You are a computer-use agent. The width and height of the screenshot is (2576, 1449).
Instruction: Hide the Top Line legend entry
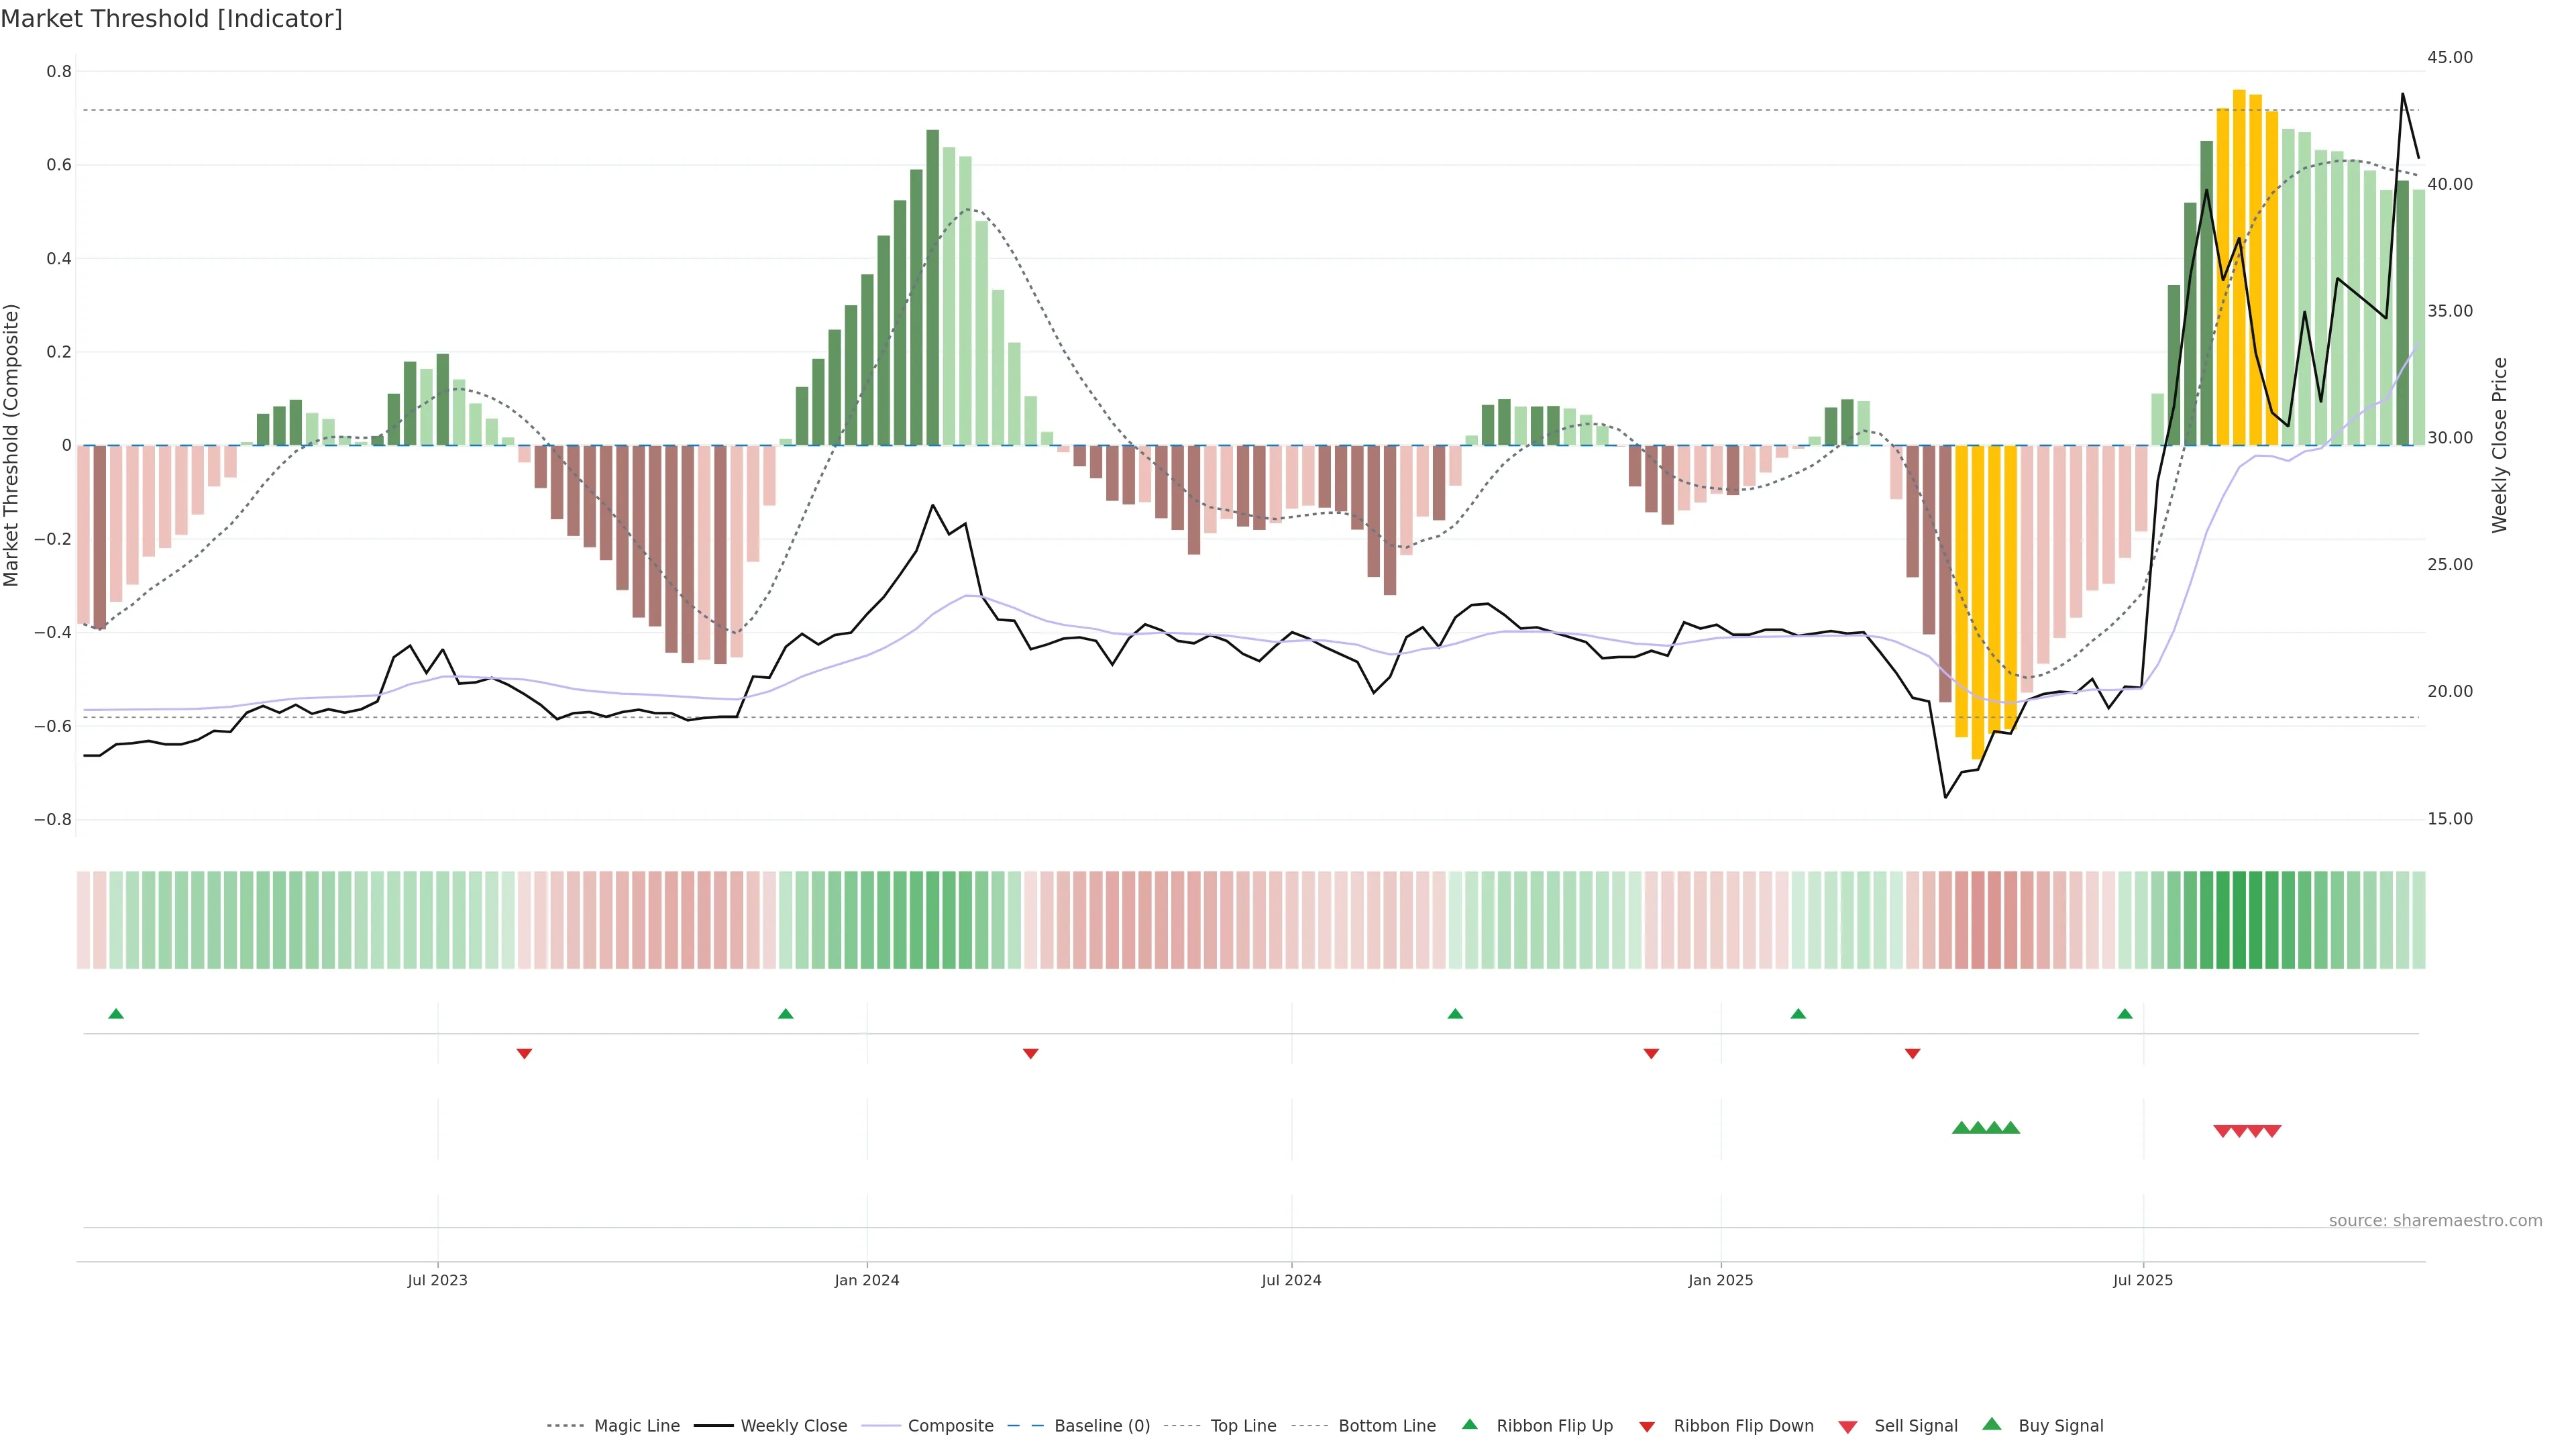point(1243,1426)
